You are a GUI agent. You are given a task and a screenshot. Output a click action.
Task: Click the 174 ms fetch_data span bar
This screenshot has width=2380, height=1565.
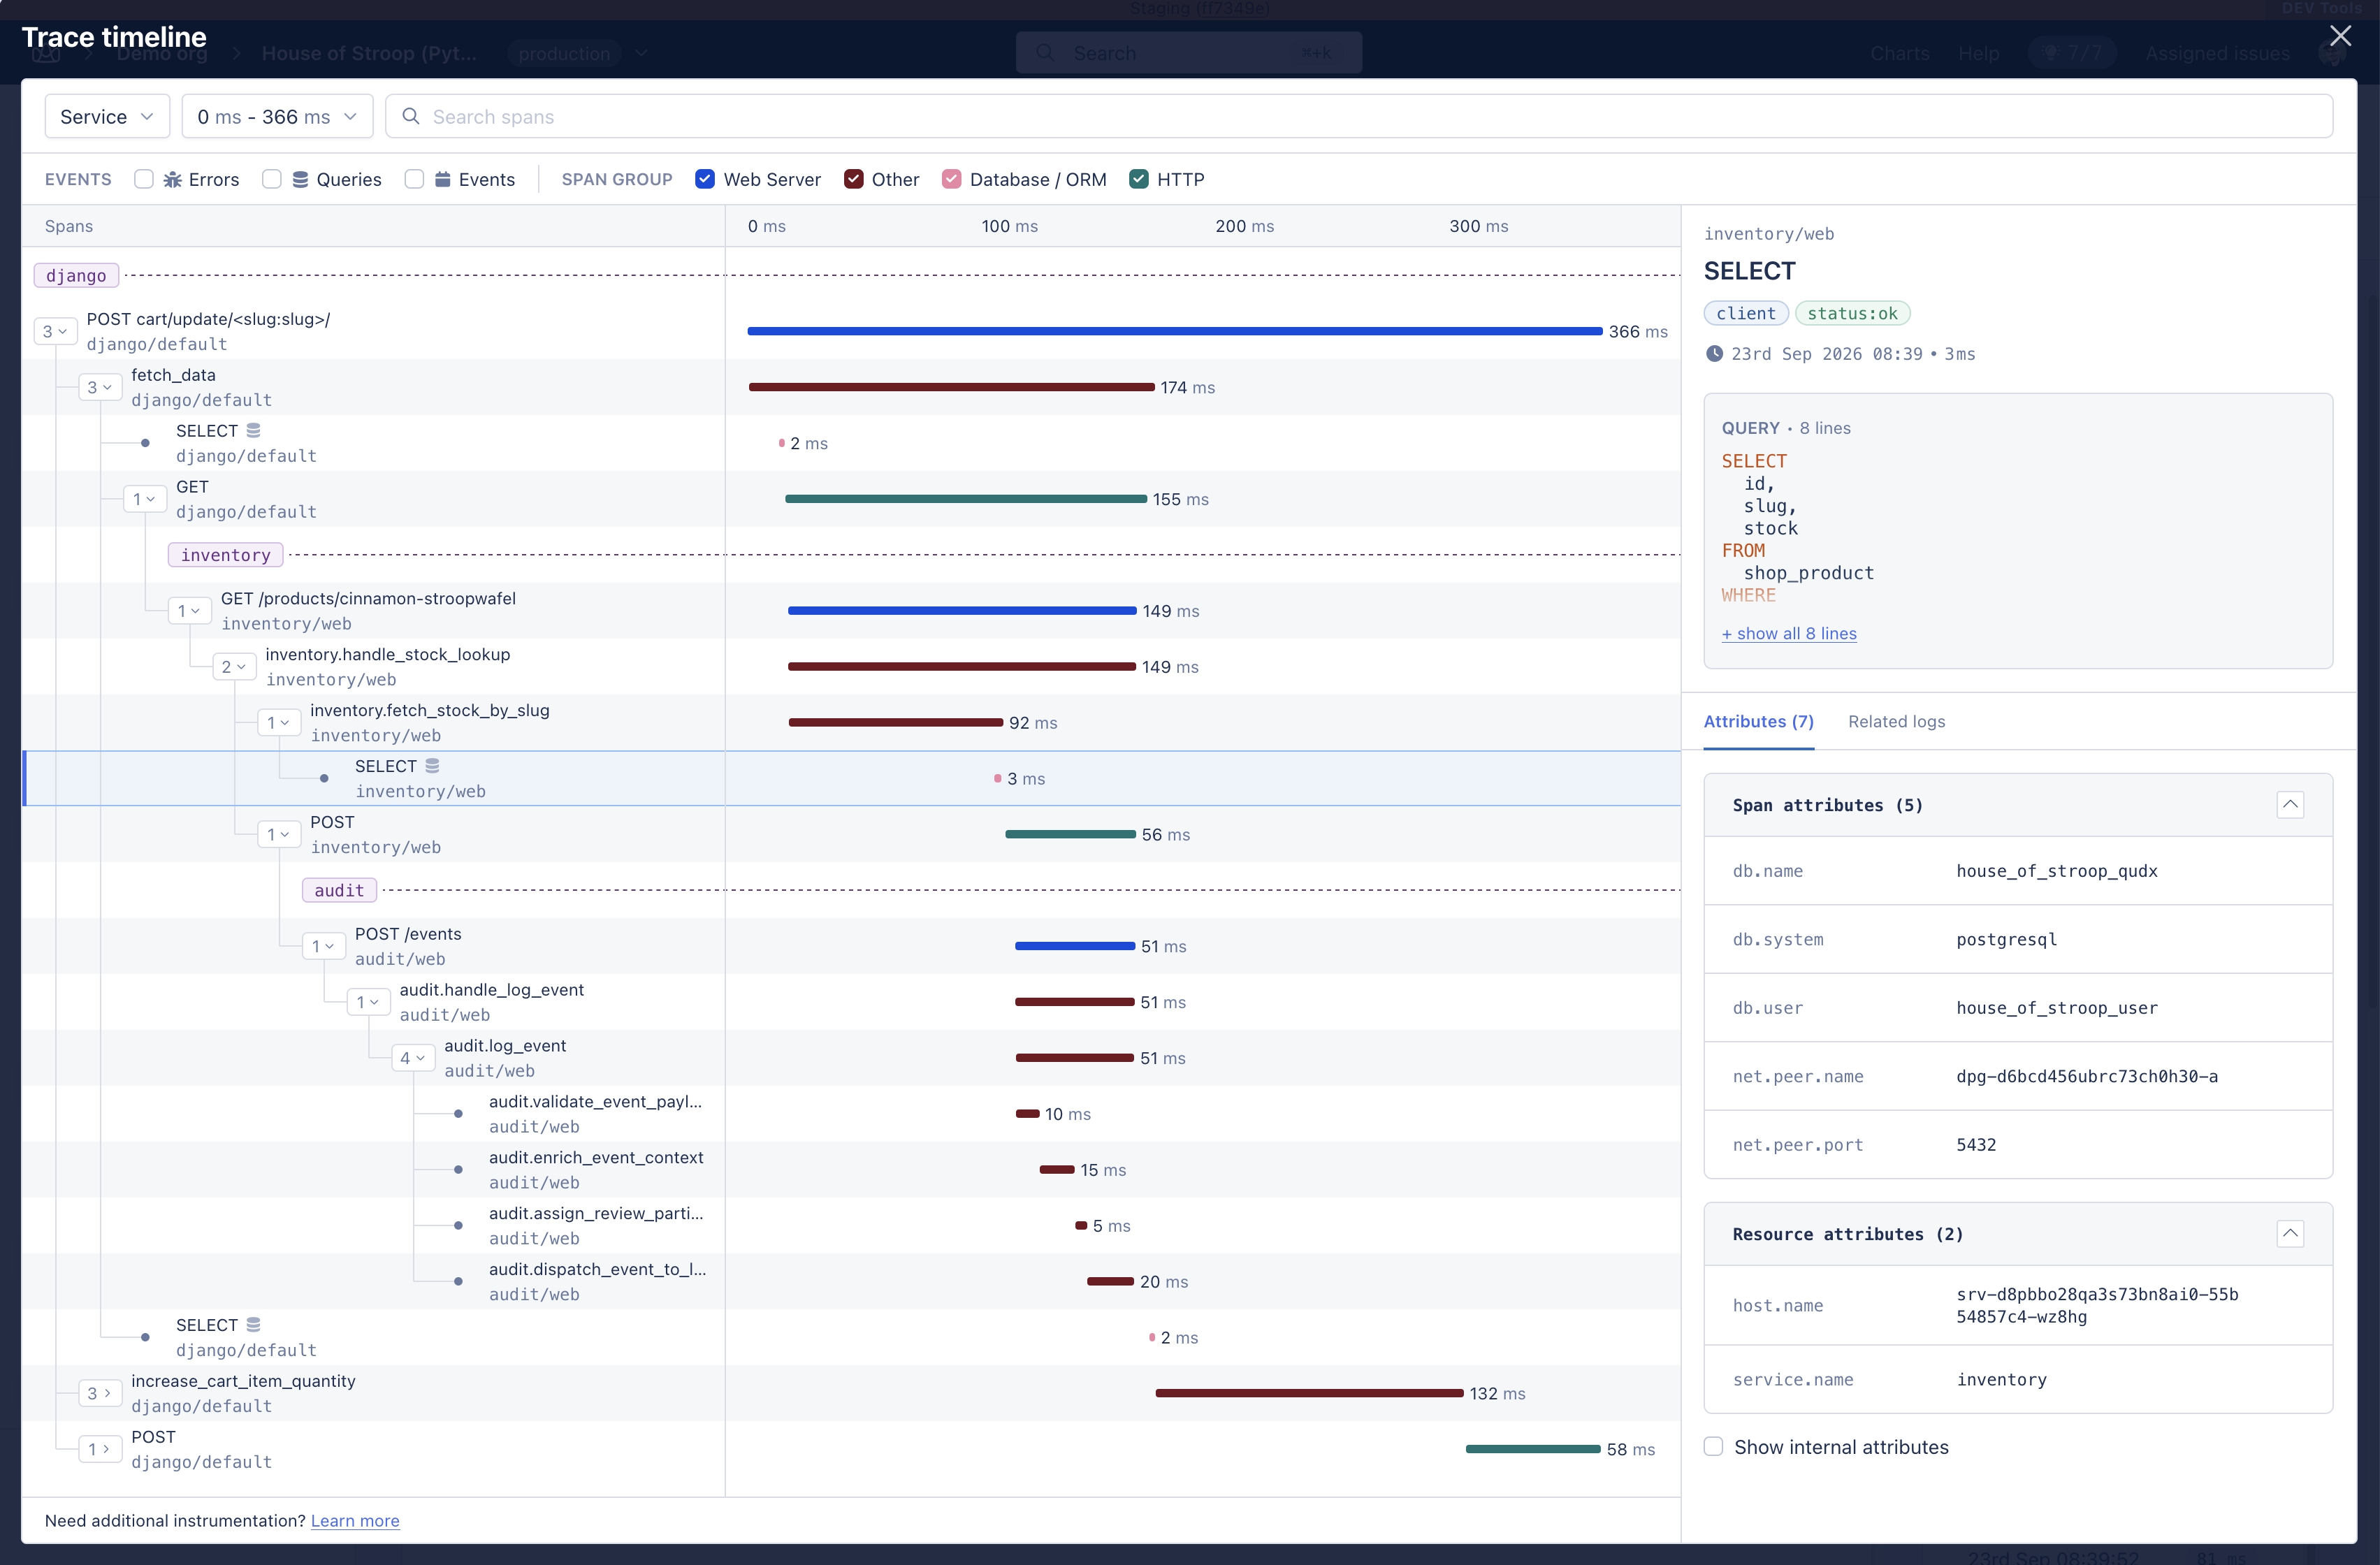pos(951,387)
